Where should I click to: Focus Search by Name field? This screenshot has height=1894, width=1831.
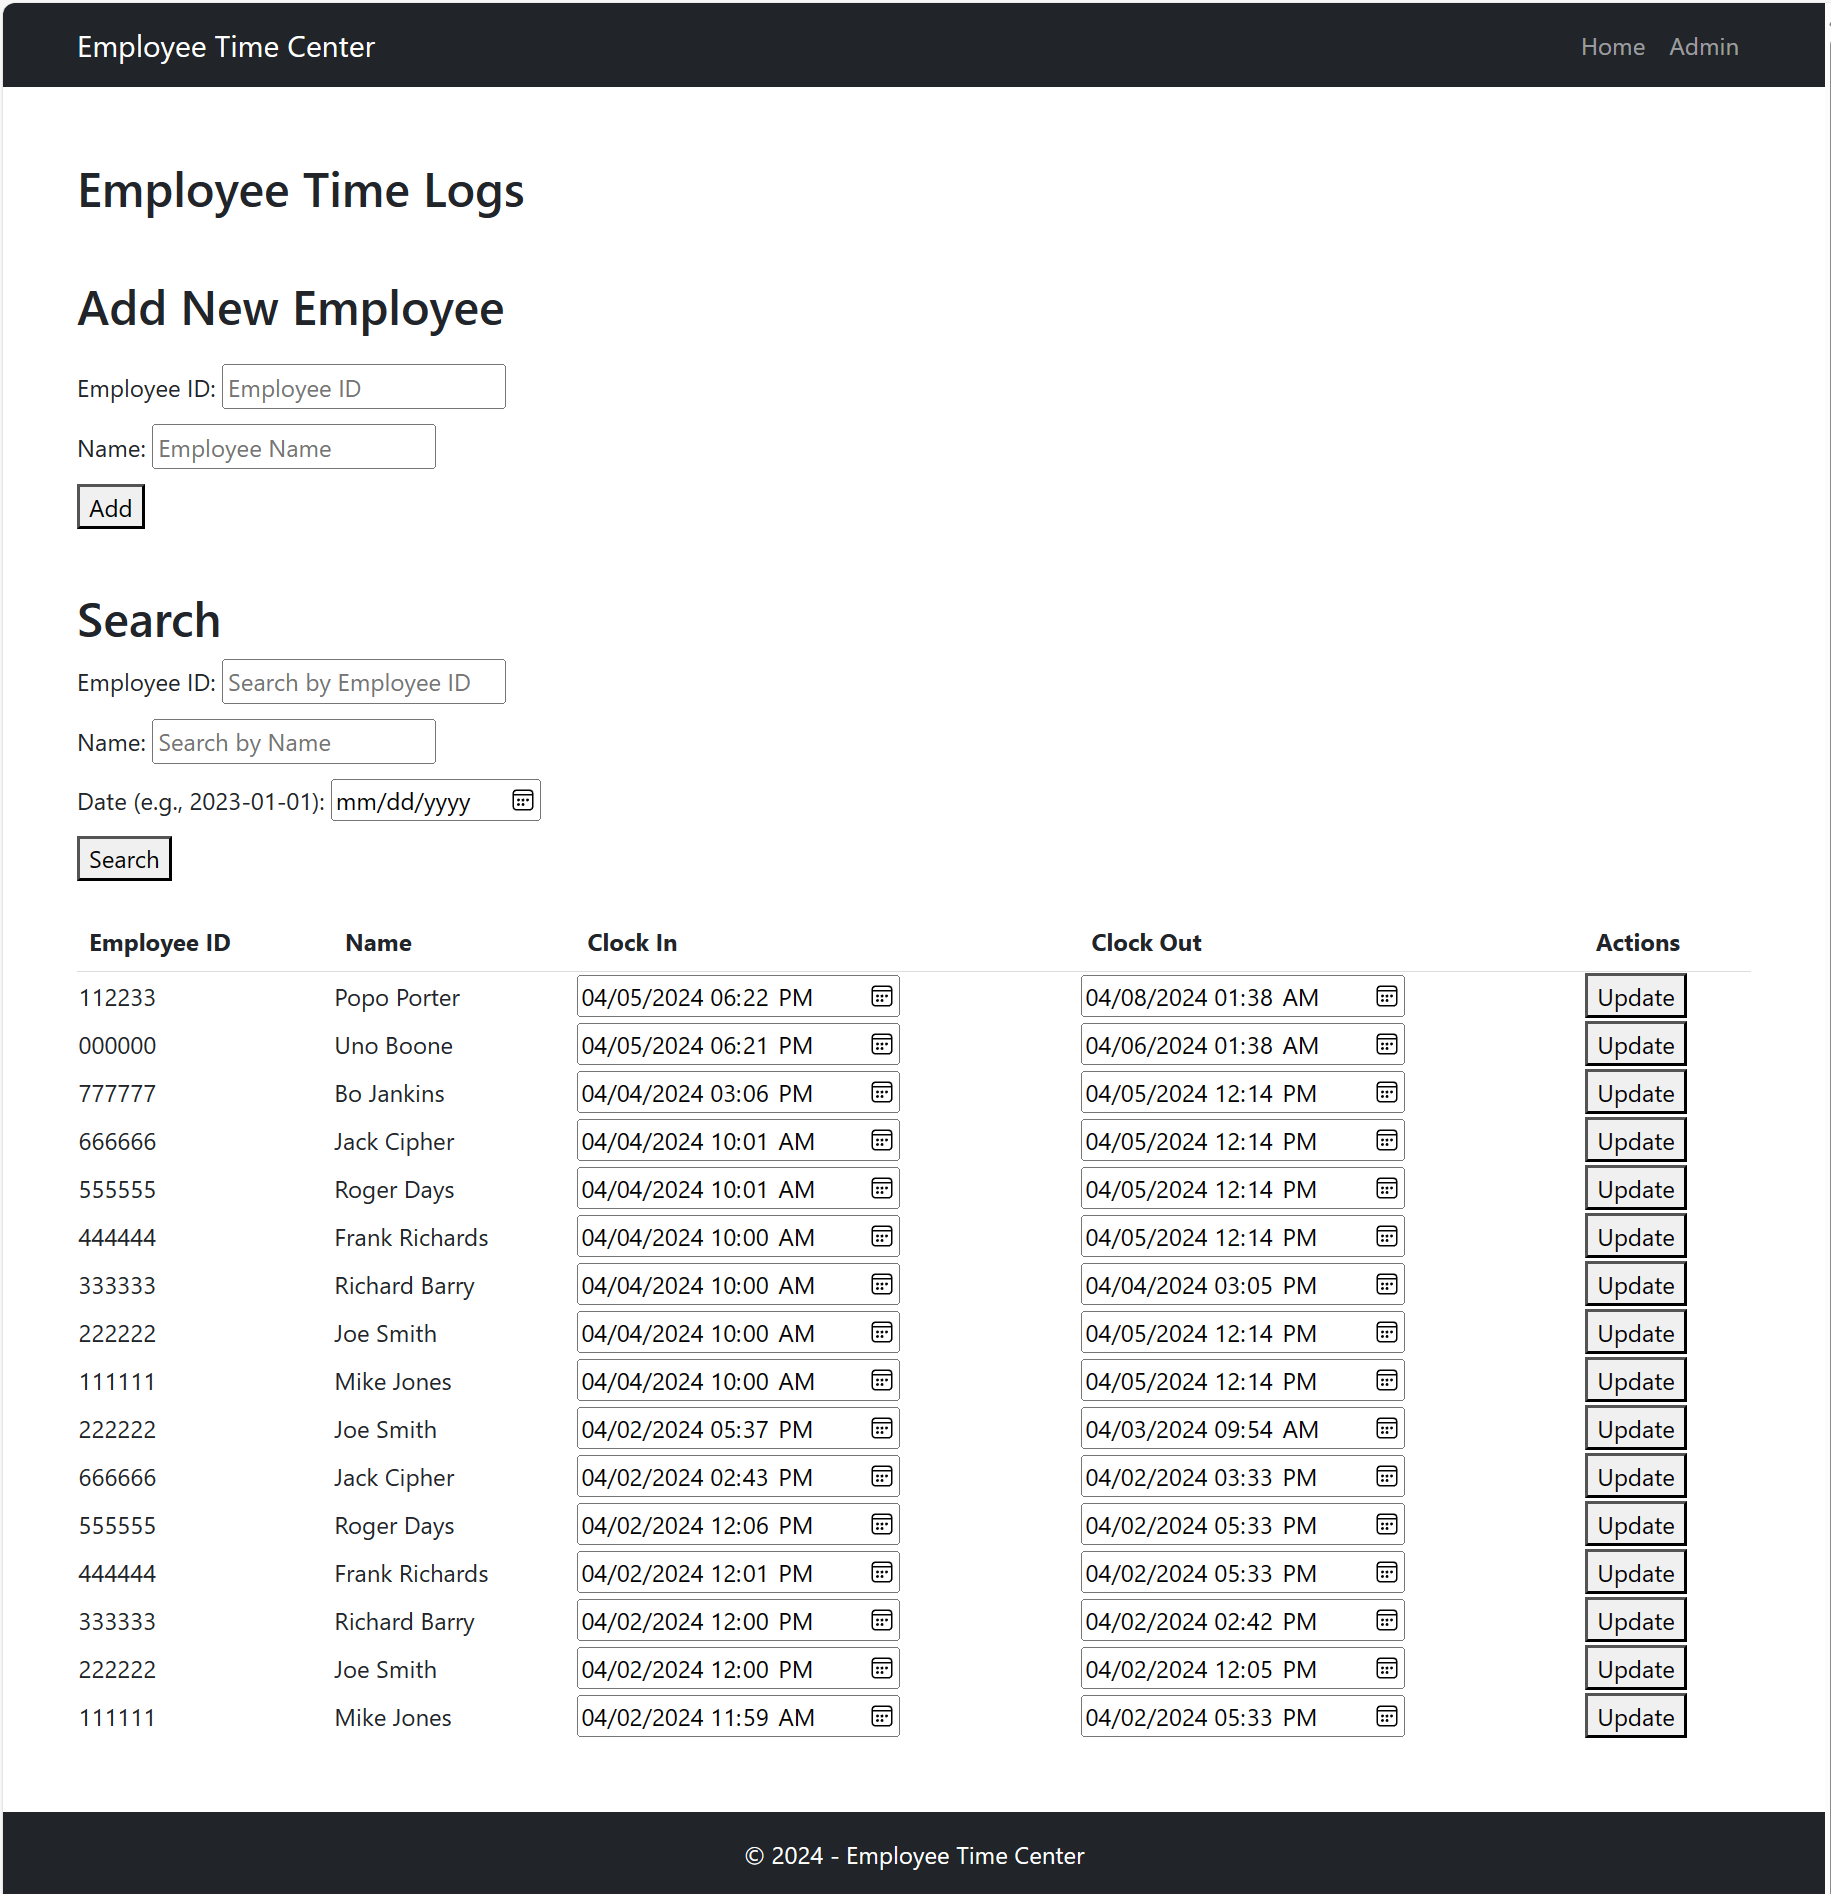[294, 742]
